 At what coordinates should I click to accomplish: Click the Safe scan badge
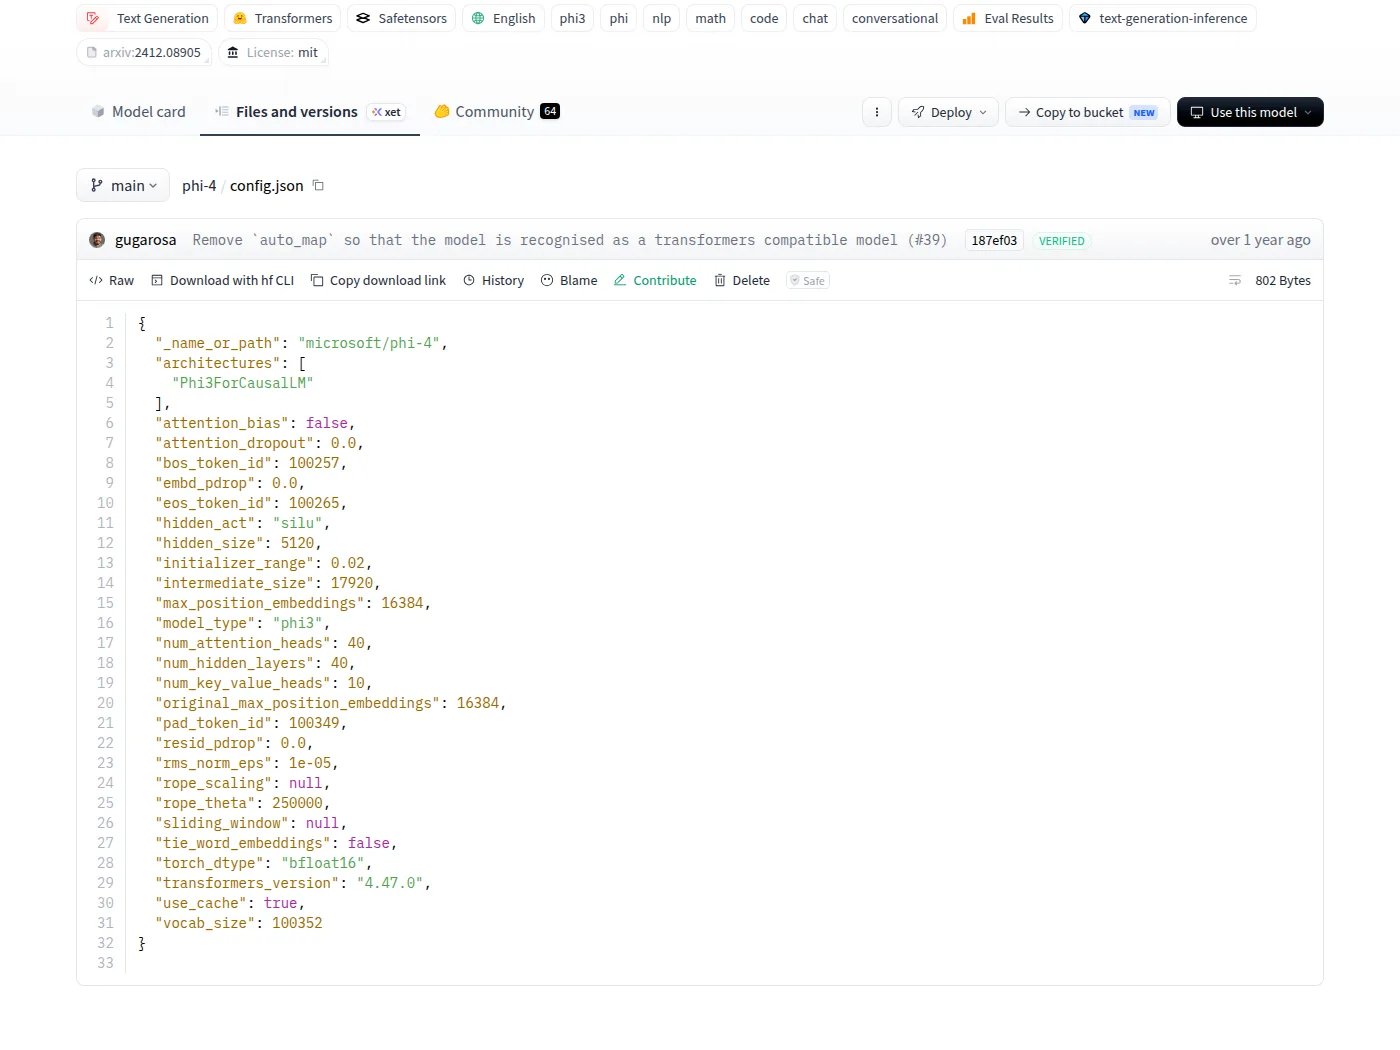(808, 281)
